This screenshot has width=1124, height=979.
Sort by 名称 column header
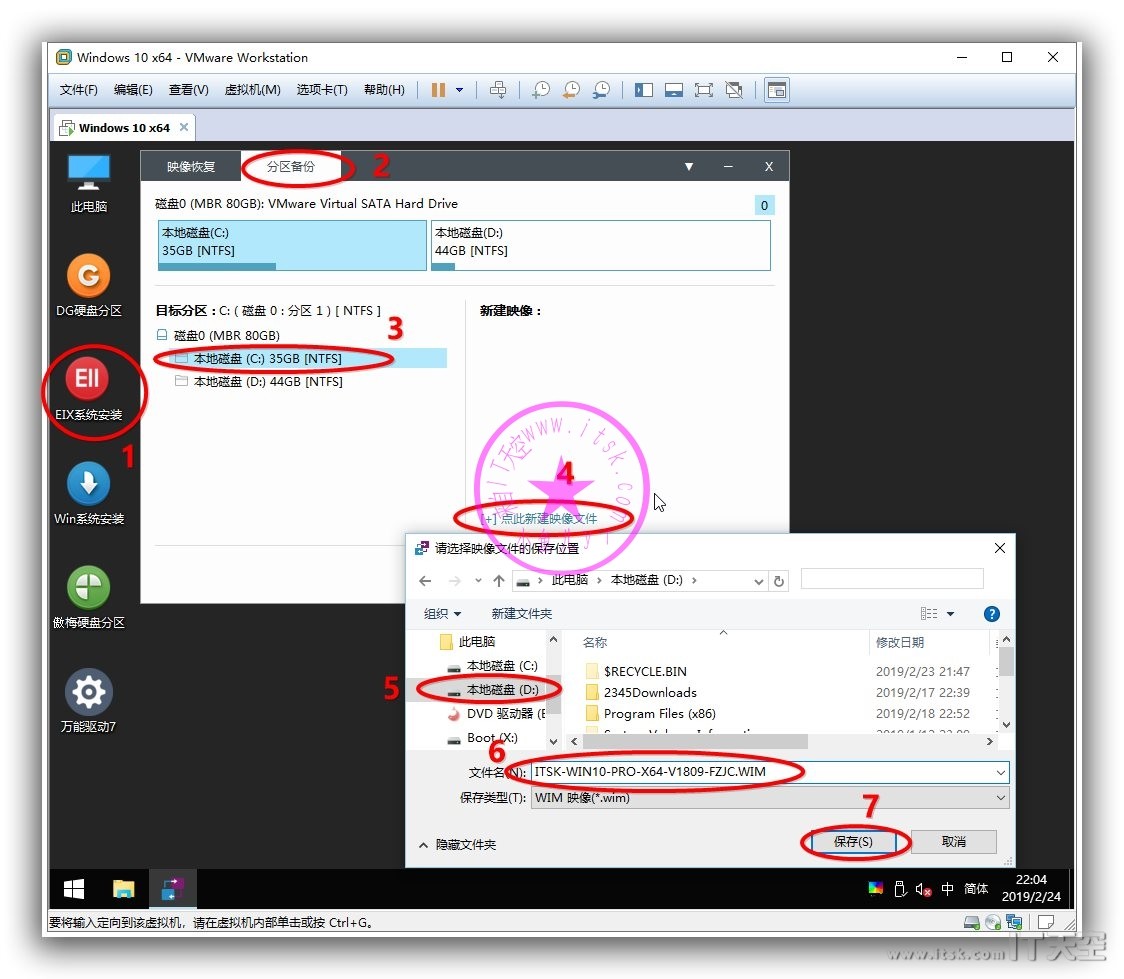[x=595, y=642]
